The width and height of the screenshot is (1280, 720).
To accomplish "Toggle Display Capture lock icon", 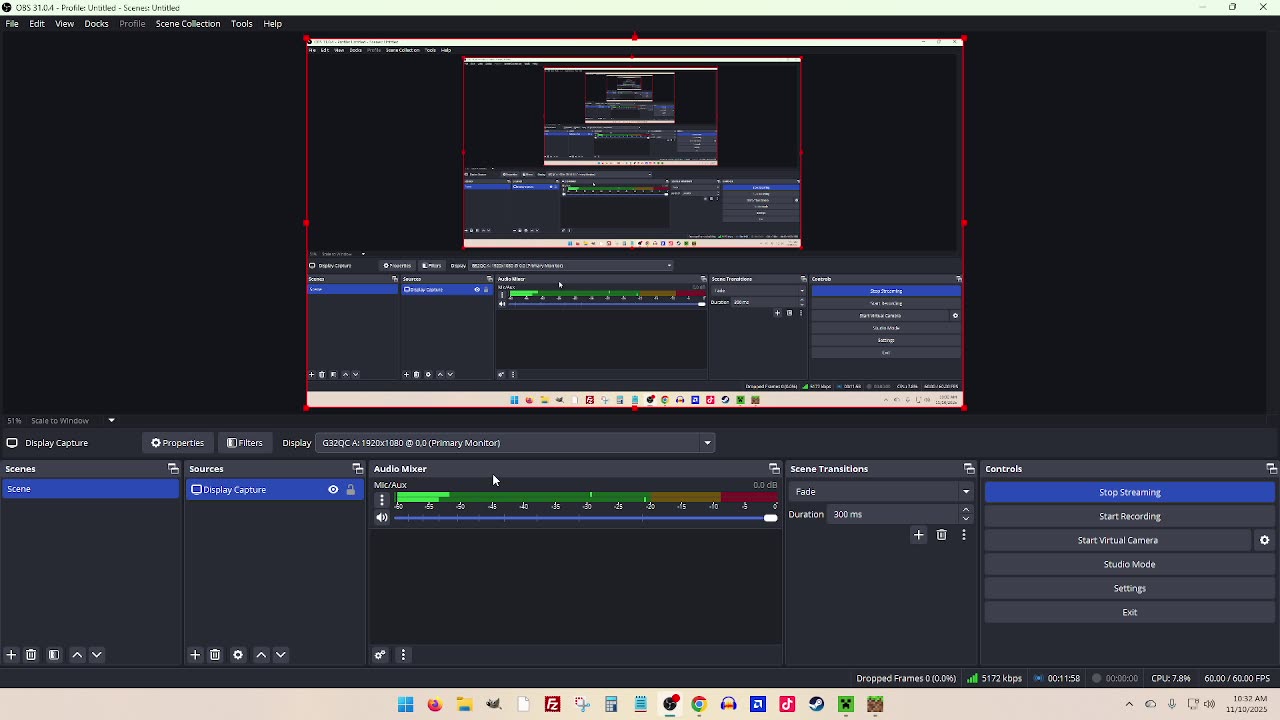I will tap(350, 490).
